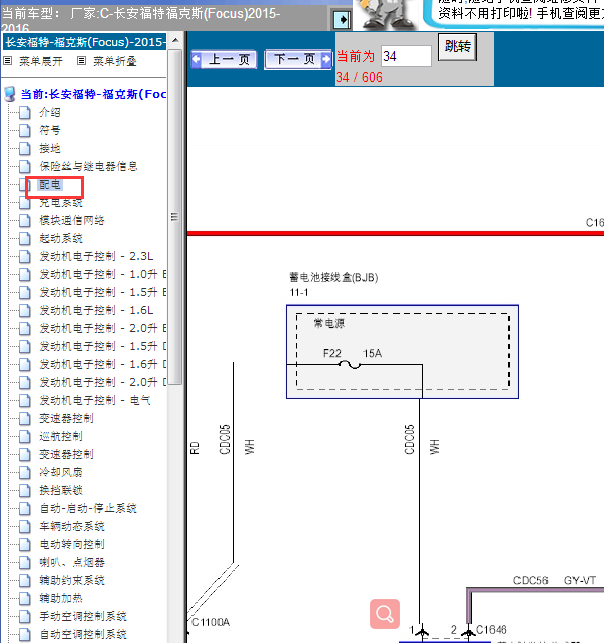604x643 pixels.
Task: Open the 巡航控制 tree item
Action: click(x=61, y=436)
